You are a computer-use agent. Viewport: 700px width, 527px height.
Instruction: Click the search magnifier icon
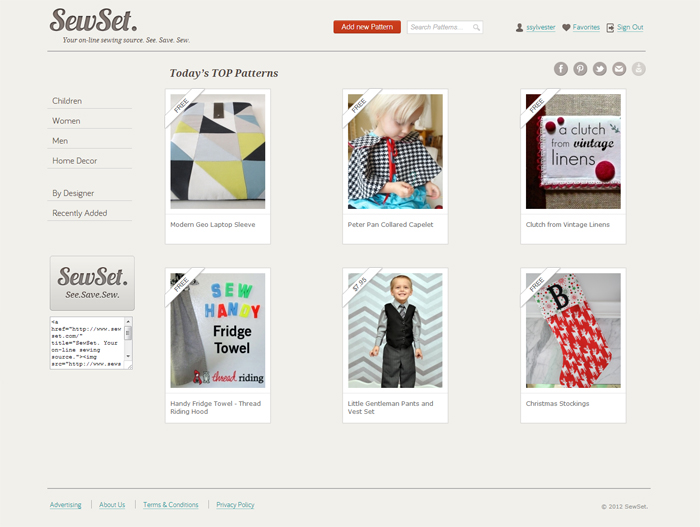point(476,27)
